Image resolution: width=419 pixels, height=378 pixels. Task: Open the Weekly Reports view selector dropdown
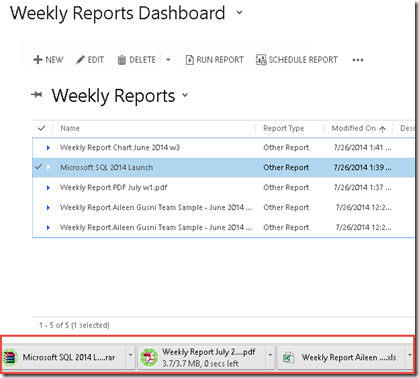coord(185,95)
